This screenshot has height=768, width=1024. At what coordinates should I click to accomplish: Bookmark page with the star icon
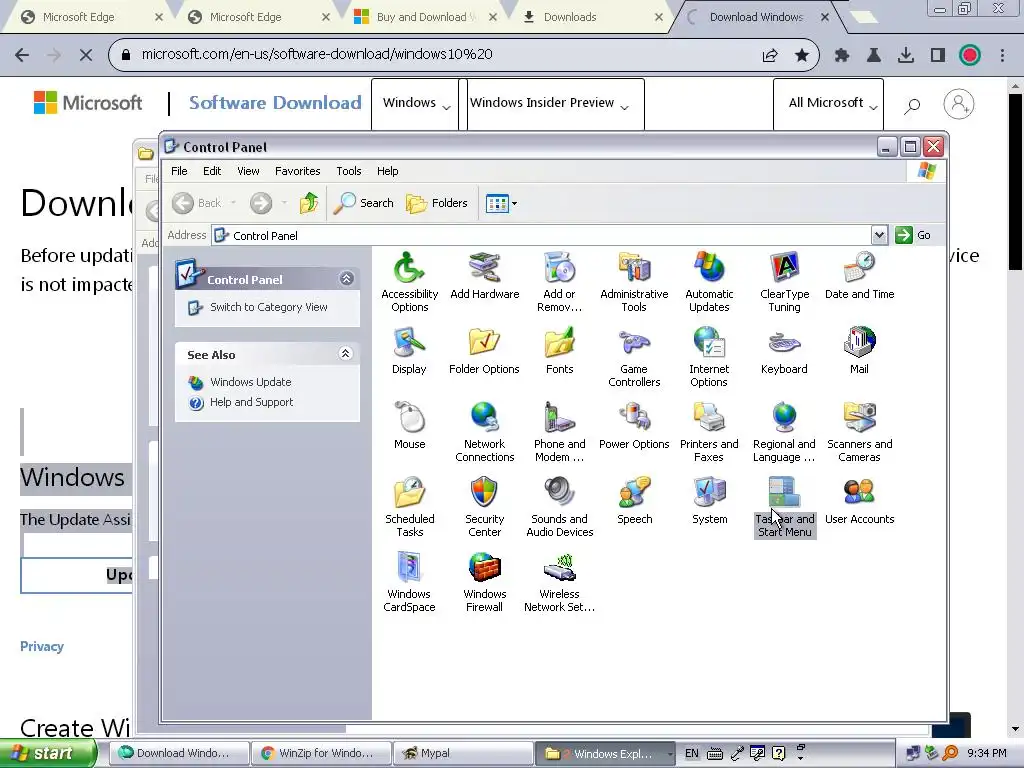tap(802, 55)
